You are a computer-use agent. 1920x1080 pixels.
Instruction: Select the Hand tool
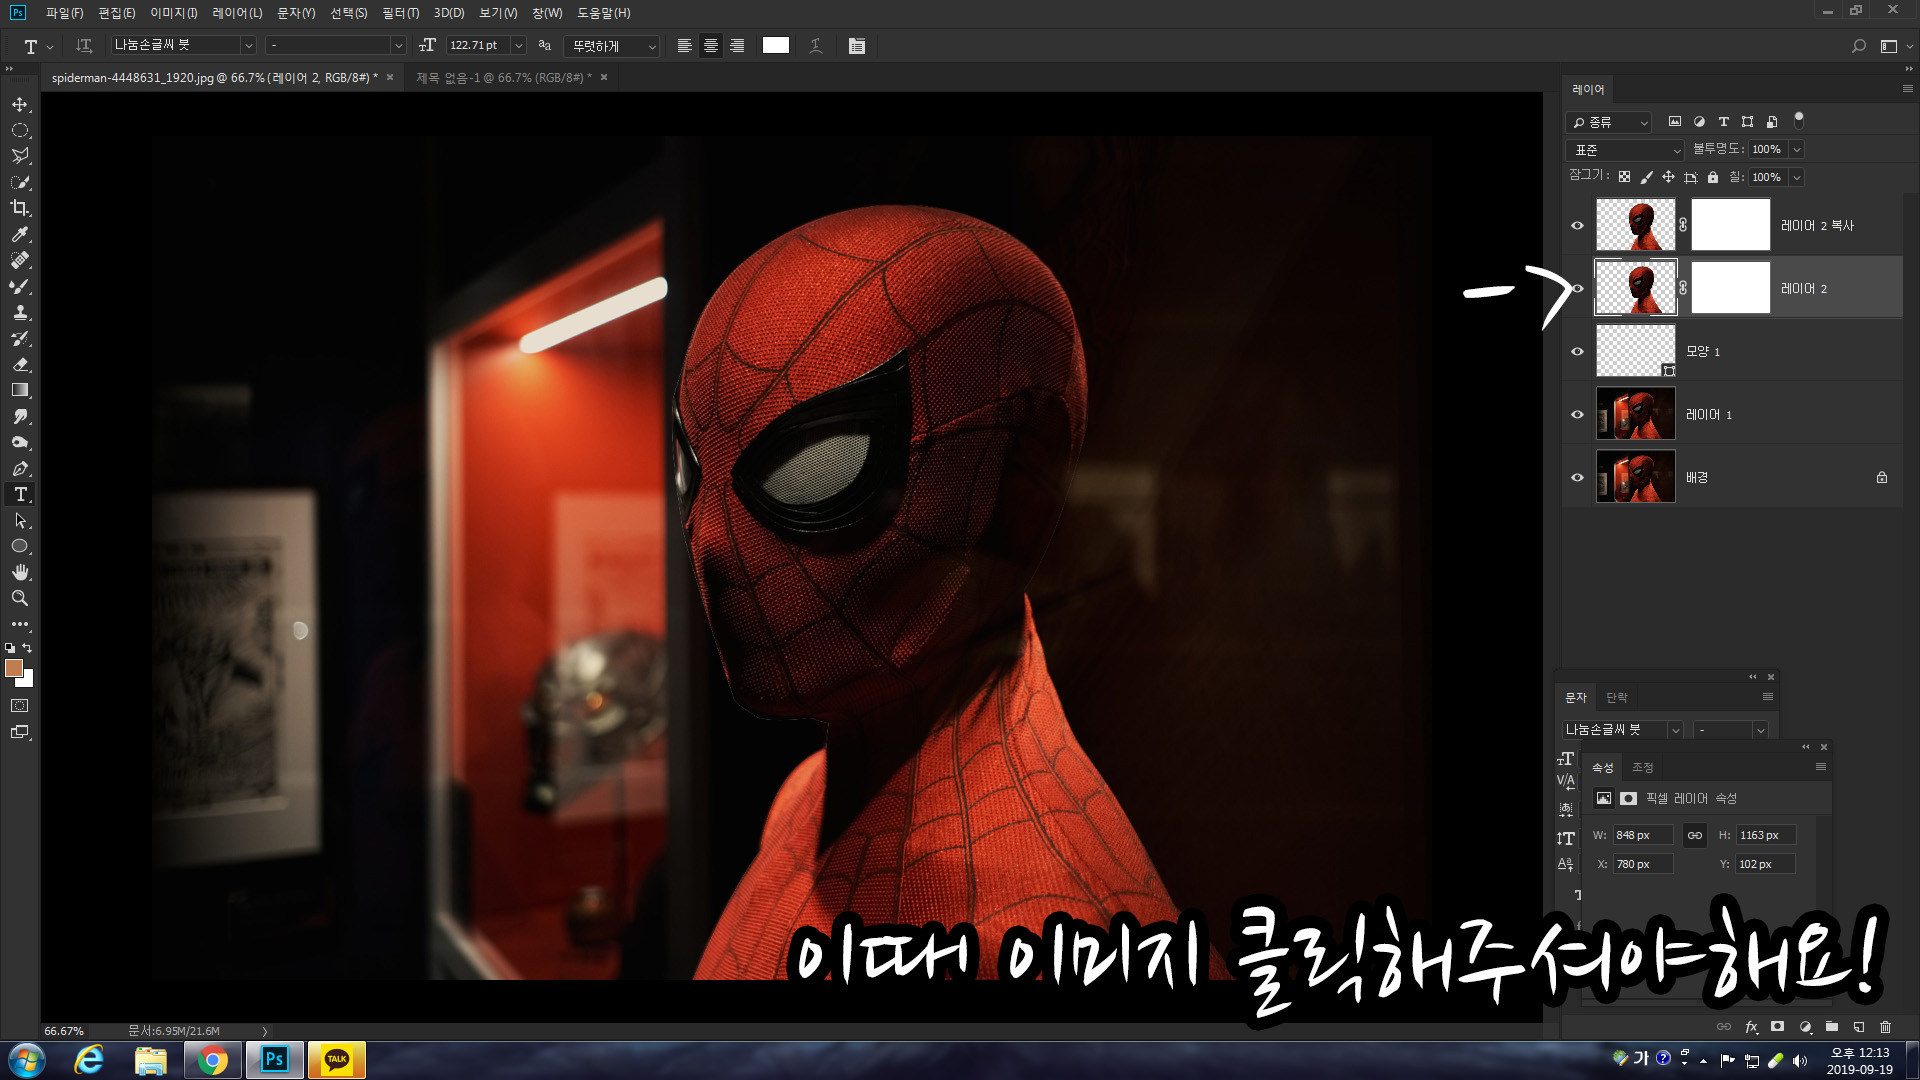pos(20,572)
